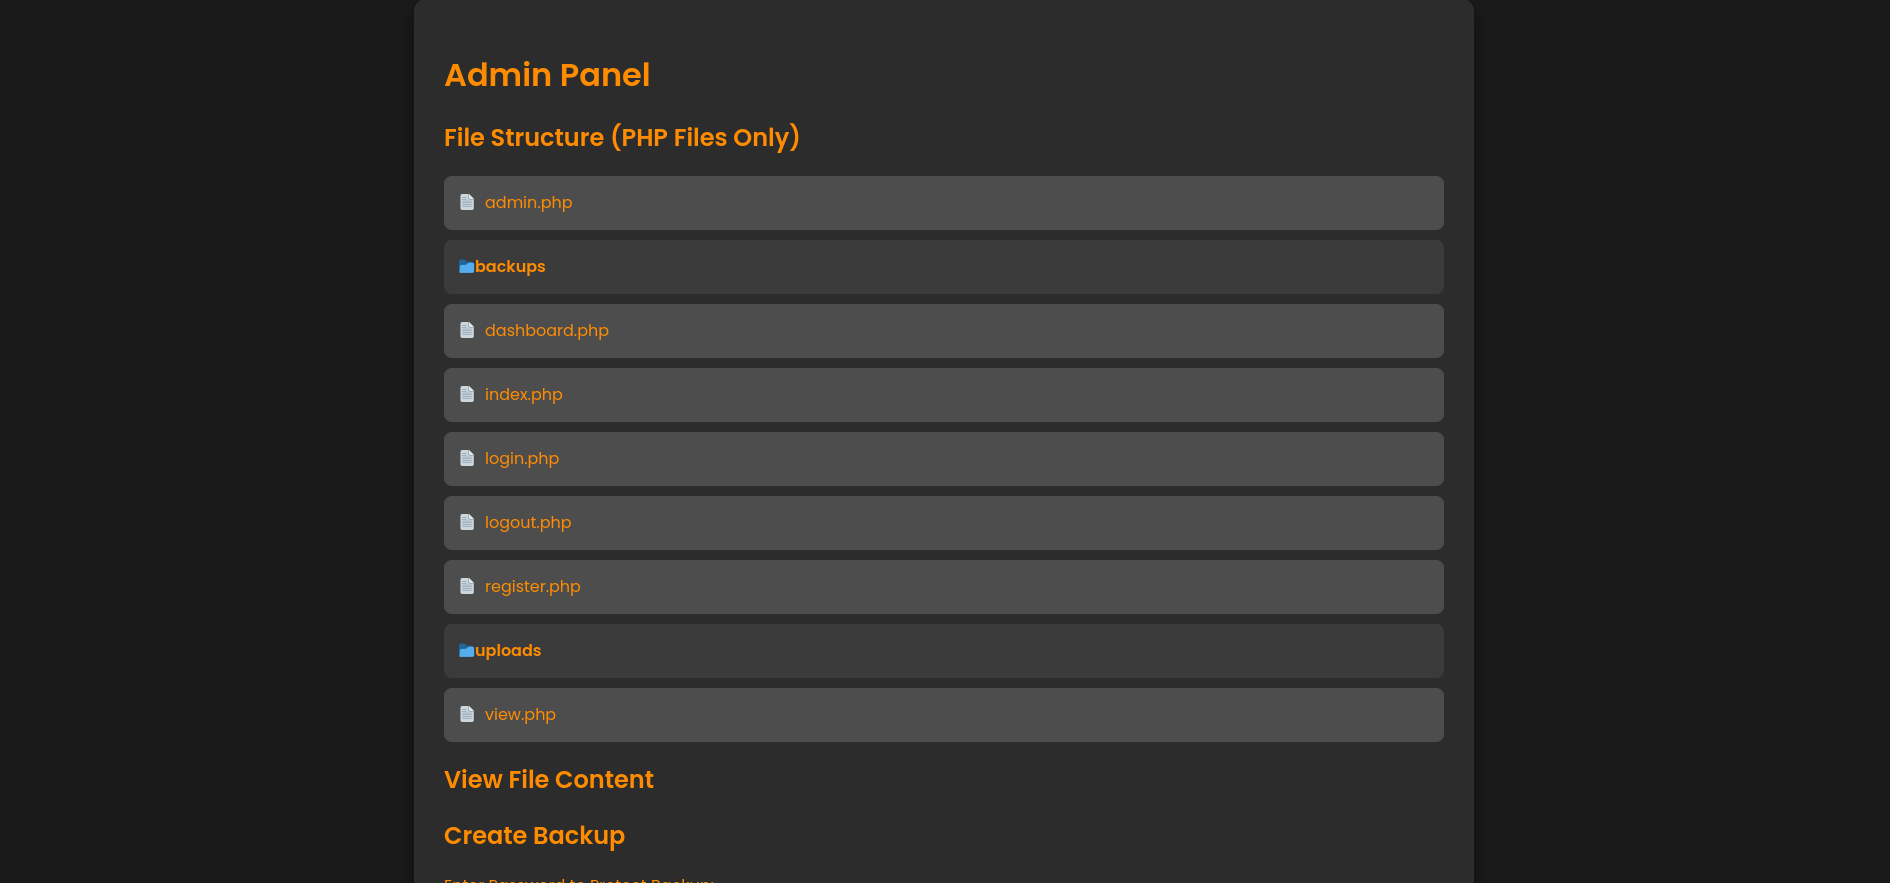Click the Create Backup section heading
Viewport: 1890px width, 883px height.
click(534, 836)
